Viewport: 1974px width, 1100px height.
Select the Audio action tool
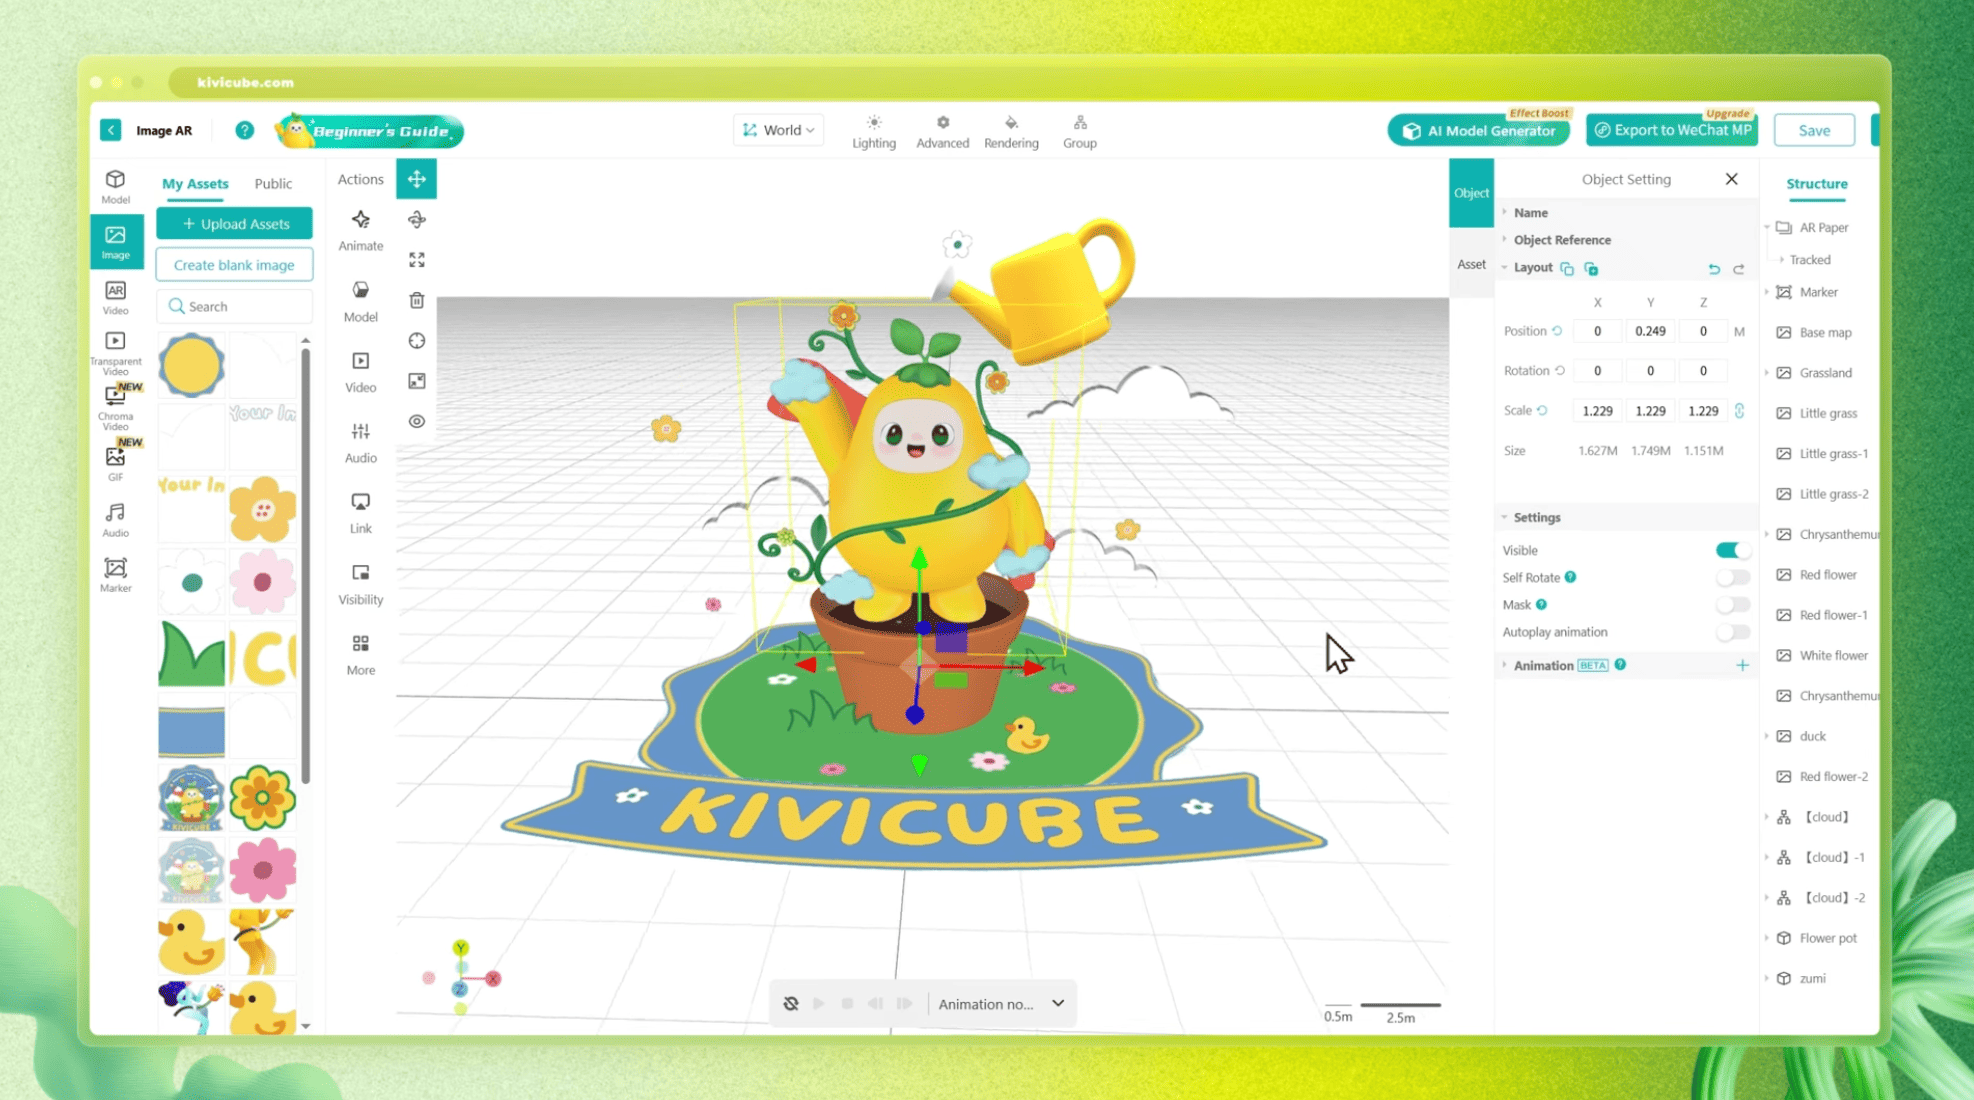(360, 443)
